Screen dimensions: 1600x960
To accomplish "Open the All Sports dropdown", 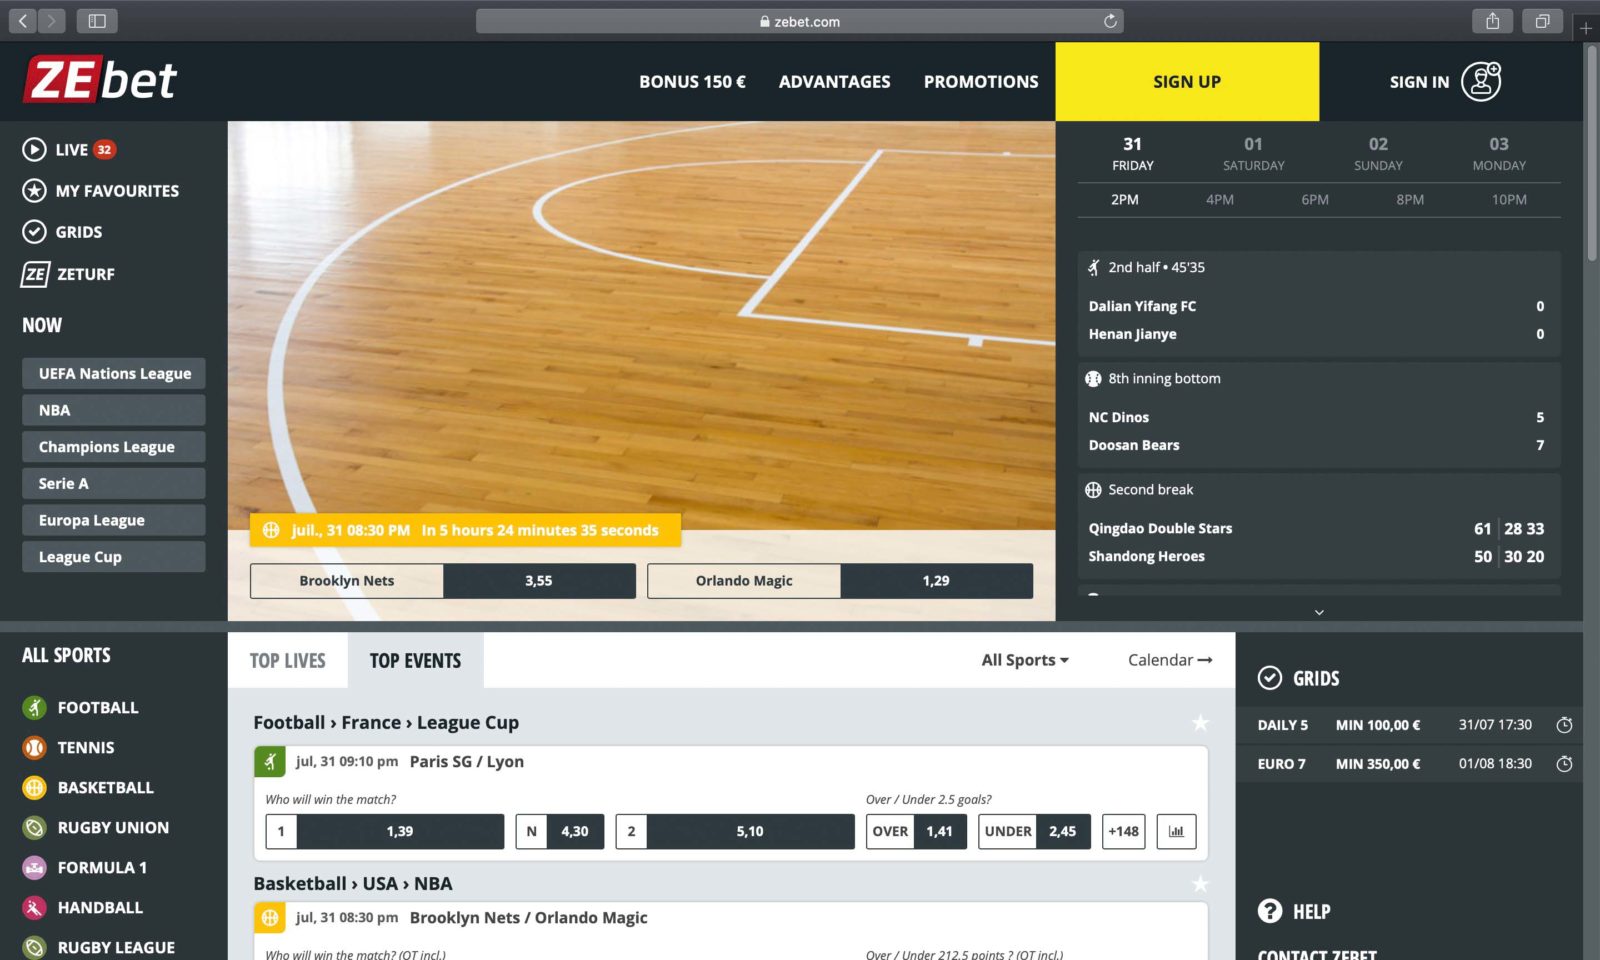I will [1024, 660].
